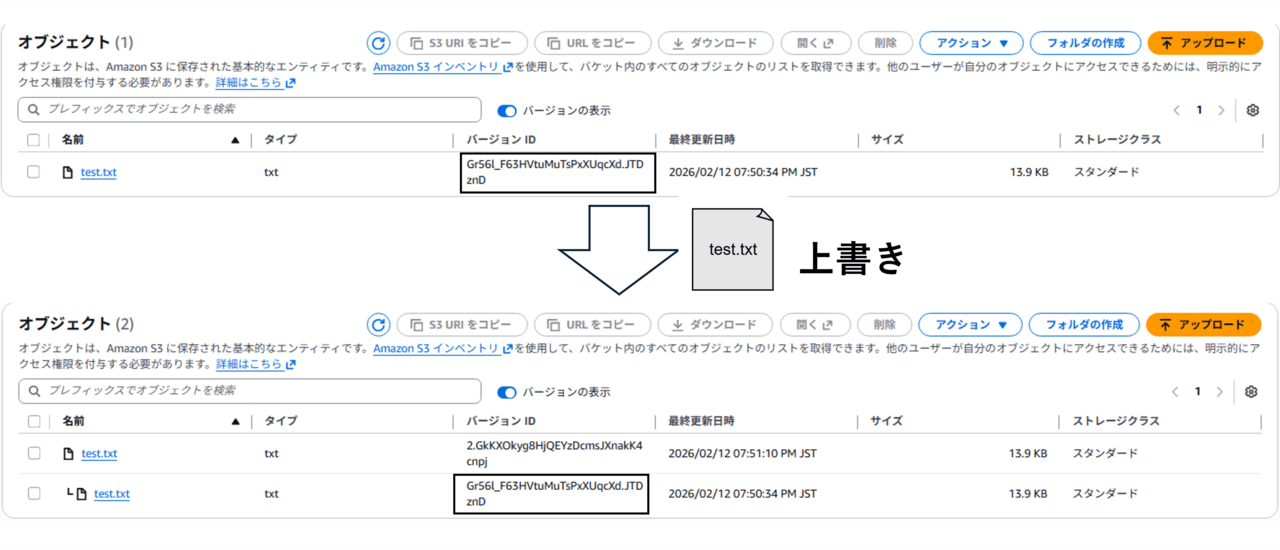
Task: Open the gear settings in the オブジェクト (2) panel
Action: (x=1251, y=392)
